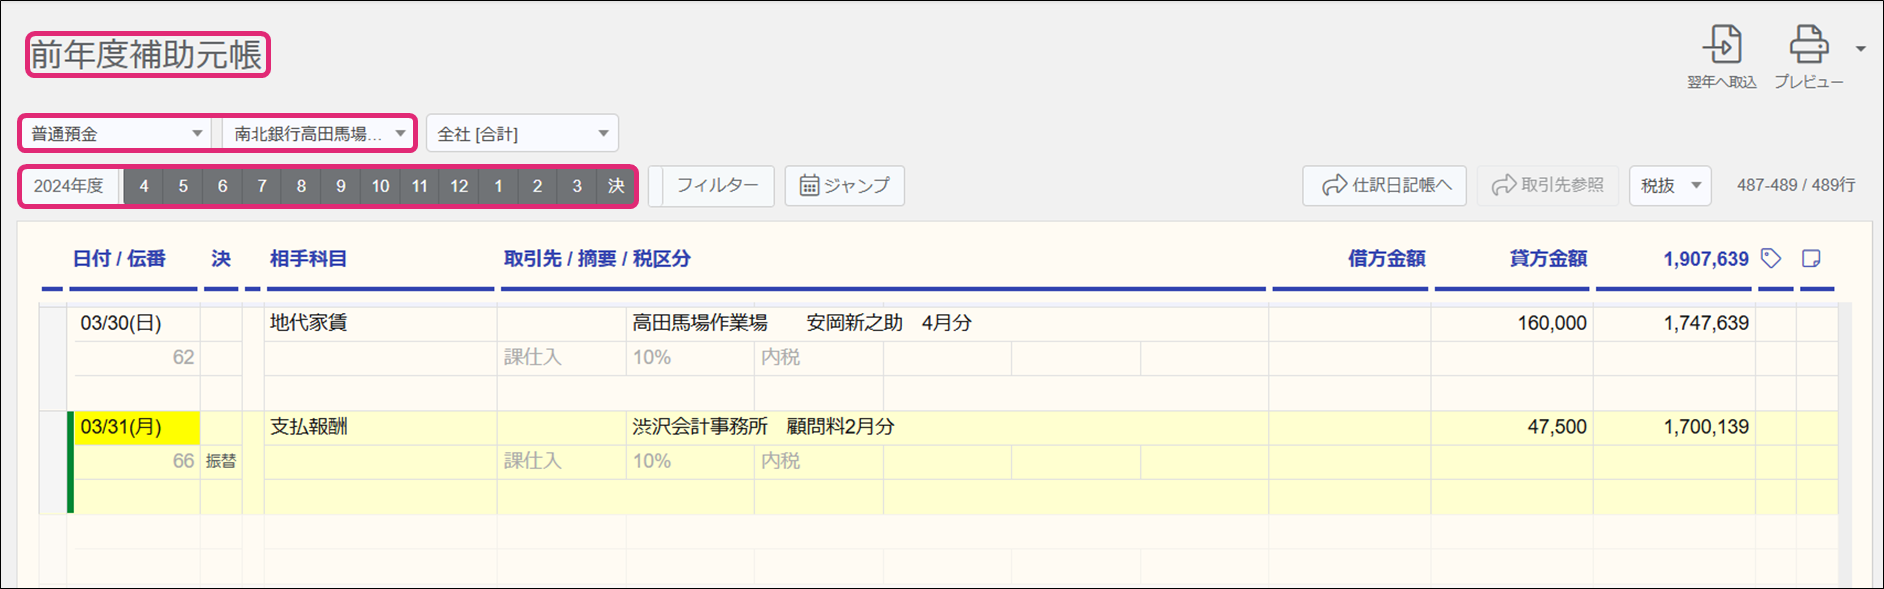Open the 普通預金 account dropdown

[116, 134]
